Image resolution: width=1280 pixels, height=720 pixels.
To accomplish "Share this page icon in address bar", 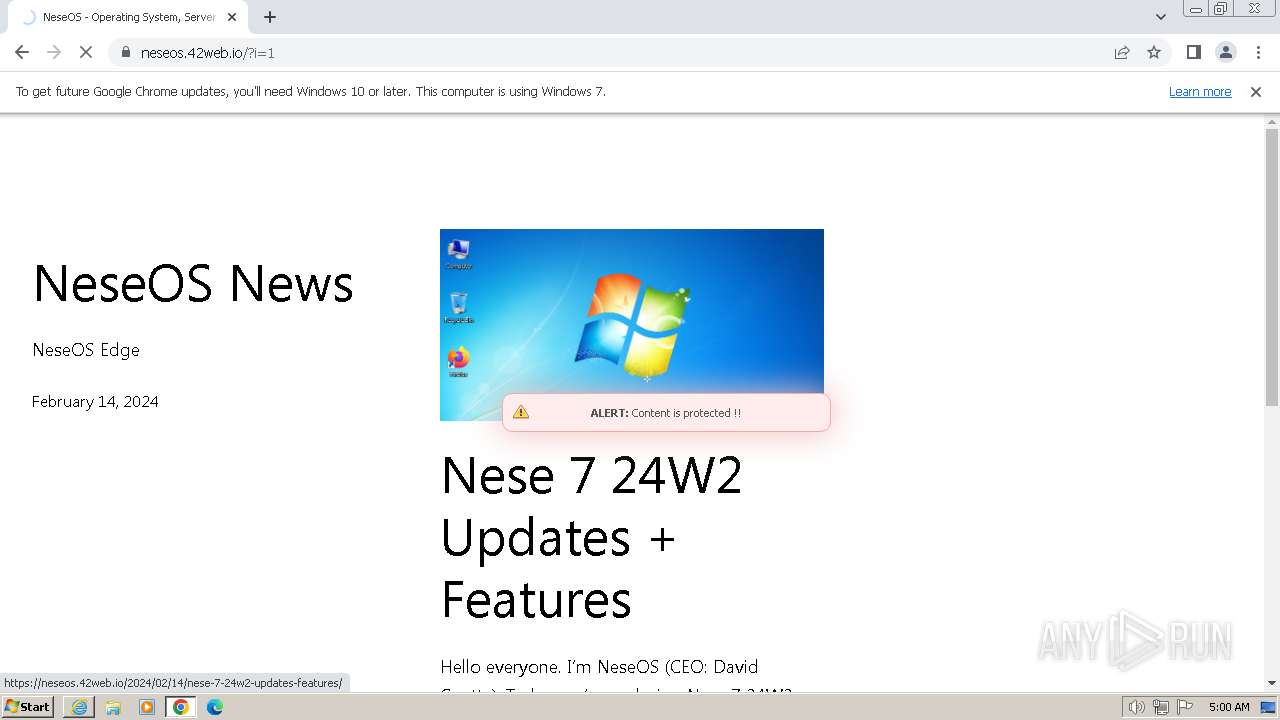I will click(1122, 52).
